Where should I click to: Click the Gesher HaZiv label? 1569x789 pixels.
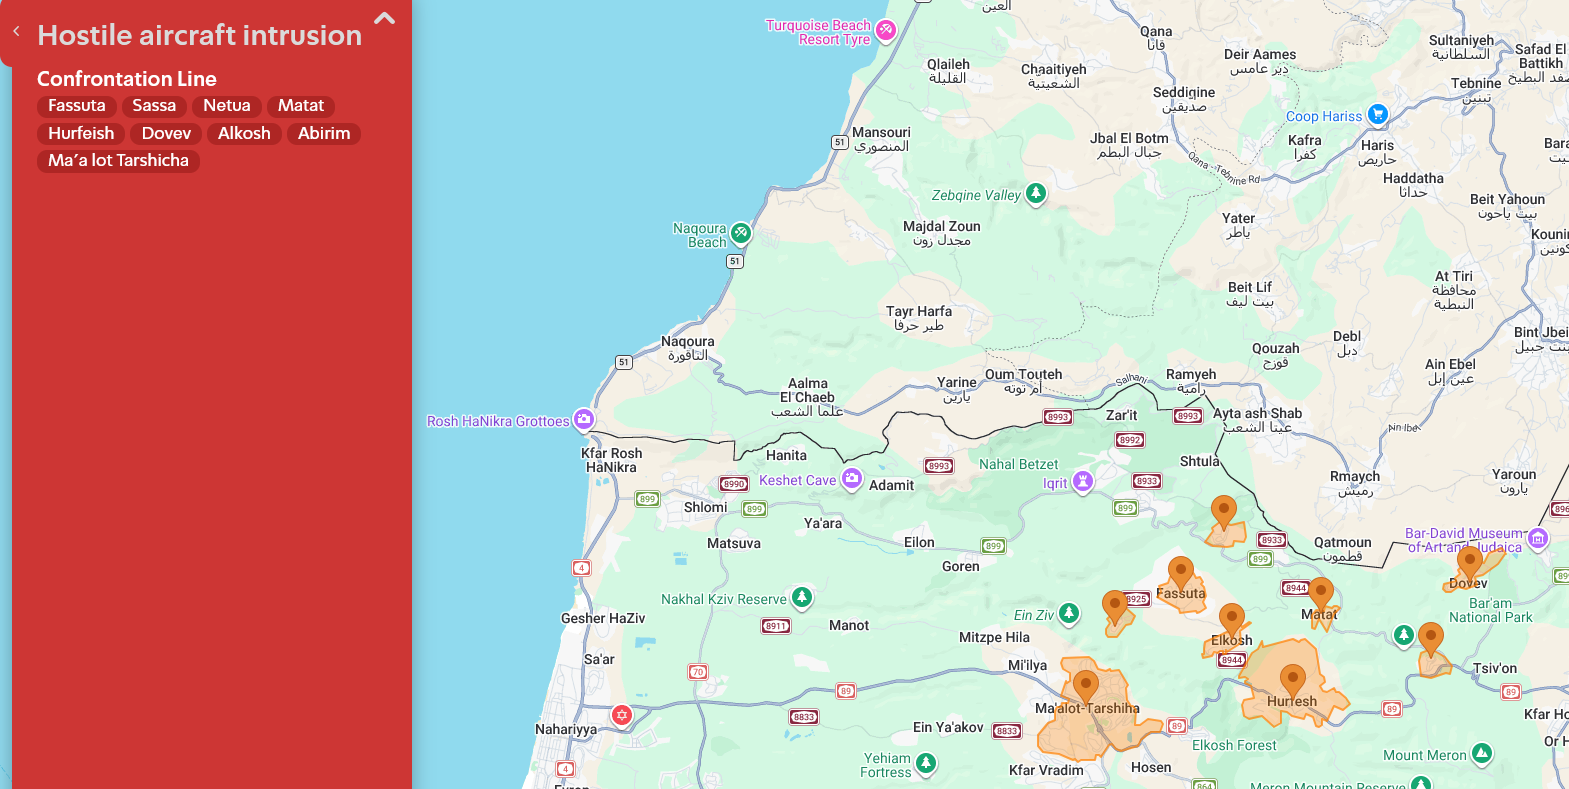[x=603, y=619]
